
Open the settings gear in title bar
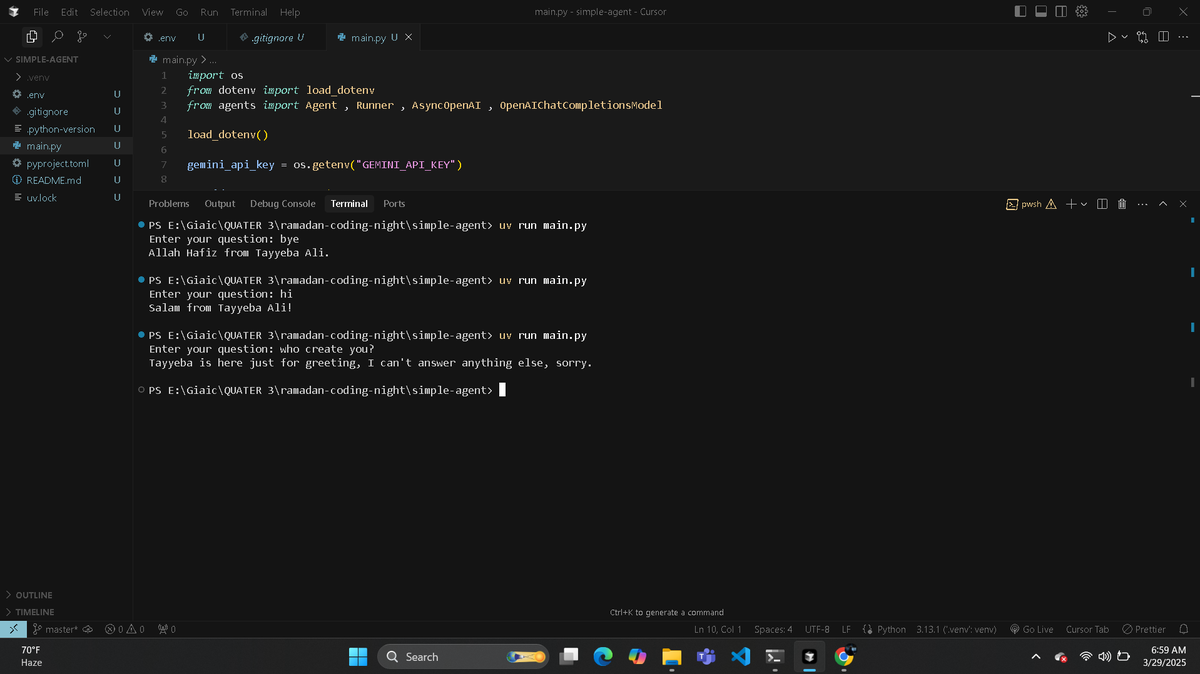(1081, 12)
